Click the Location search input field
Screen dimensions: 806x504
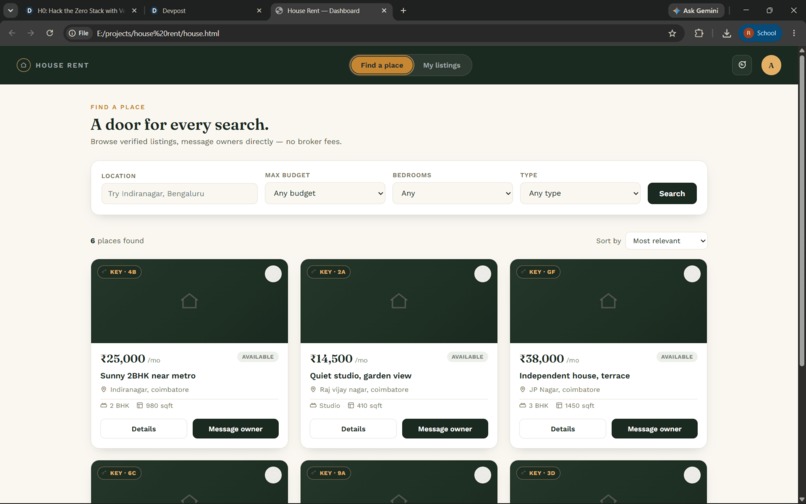[x=179, y=194]
